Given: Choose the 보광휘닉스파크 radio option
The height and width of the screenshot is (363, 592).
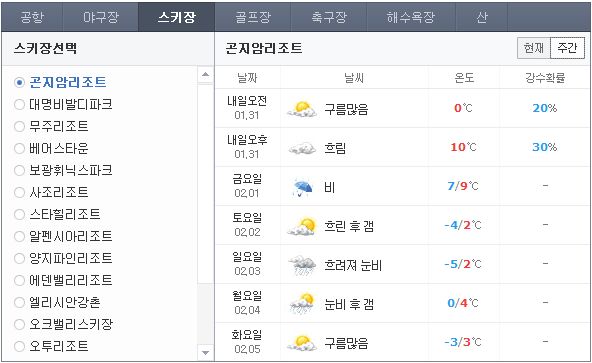Looking at the screenshot, I should 19,170.
